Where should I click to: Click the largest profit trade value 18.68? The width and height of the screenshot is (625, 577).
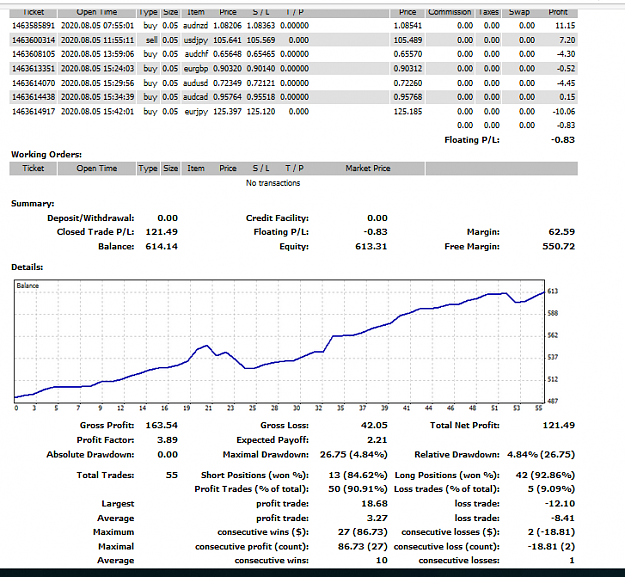tap(374, 504)
